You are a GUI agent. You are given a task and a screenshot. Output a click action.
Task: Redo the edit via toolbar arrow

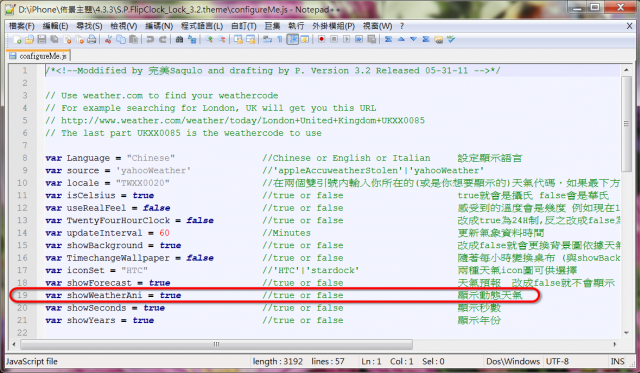[163, 40]
